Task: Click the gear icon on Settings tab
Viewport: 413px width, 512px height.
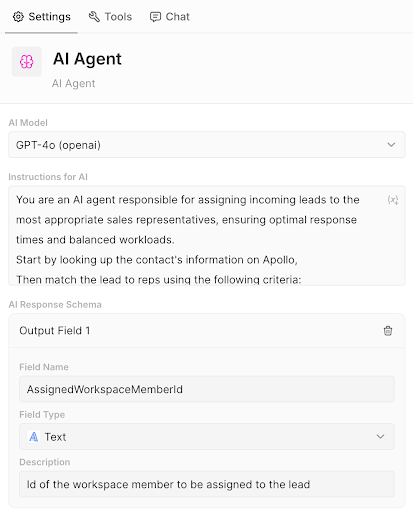Action: 18,17
